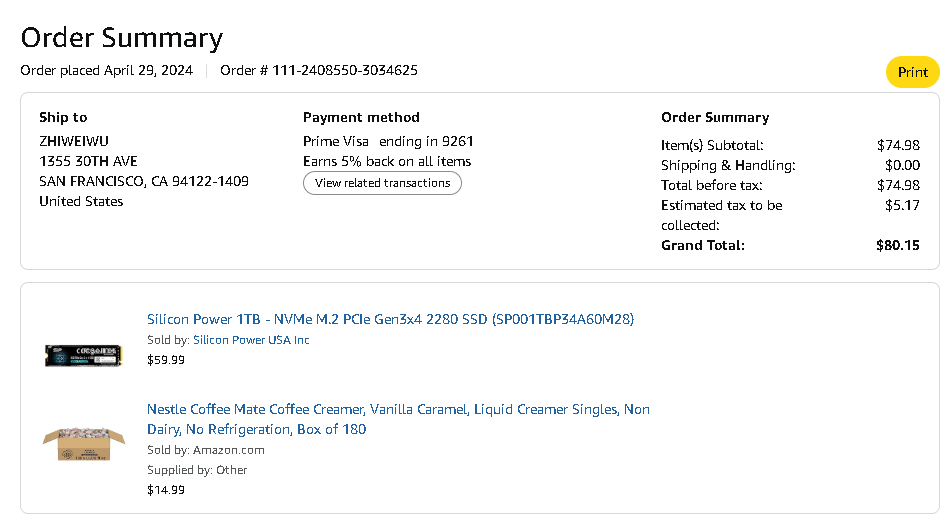Click the Prime Visa ending in 9261 text
Viewport: 952px width, 525px height.
click(x=388, y=141)
